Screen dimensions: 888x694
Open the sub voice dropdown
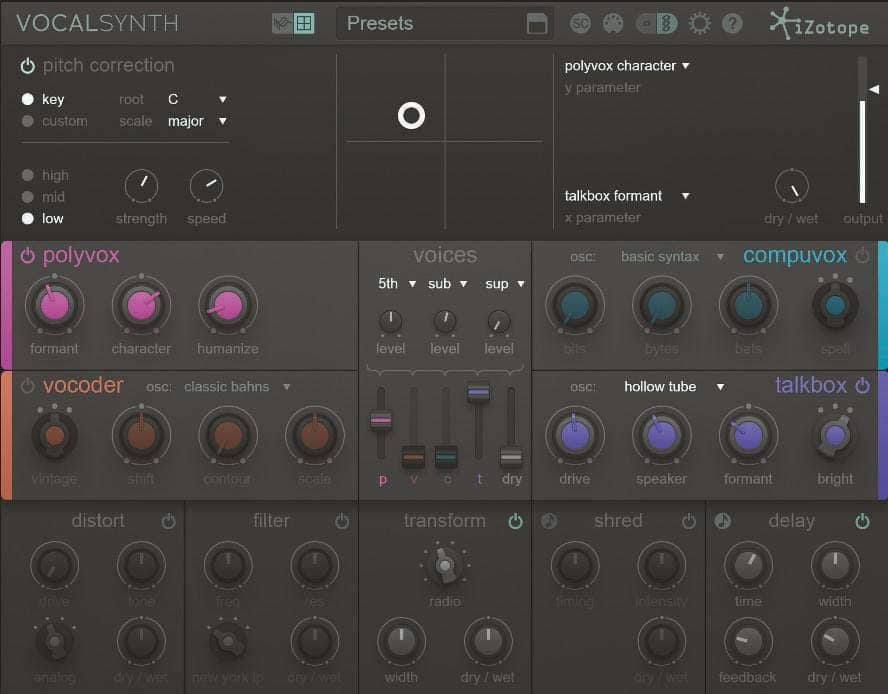click(x=447, y=283)
